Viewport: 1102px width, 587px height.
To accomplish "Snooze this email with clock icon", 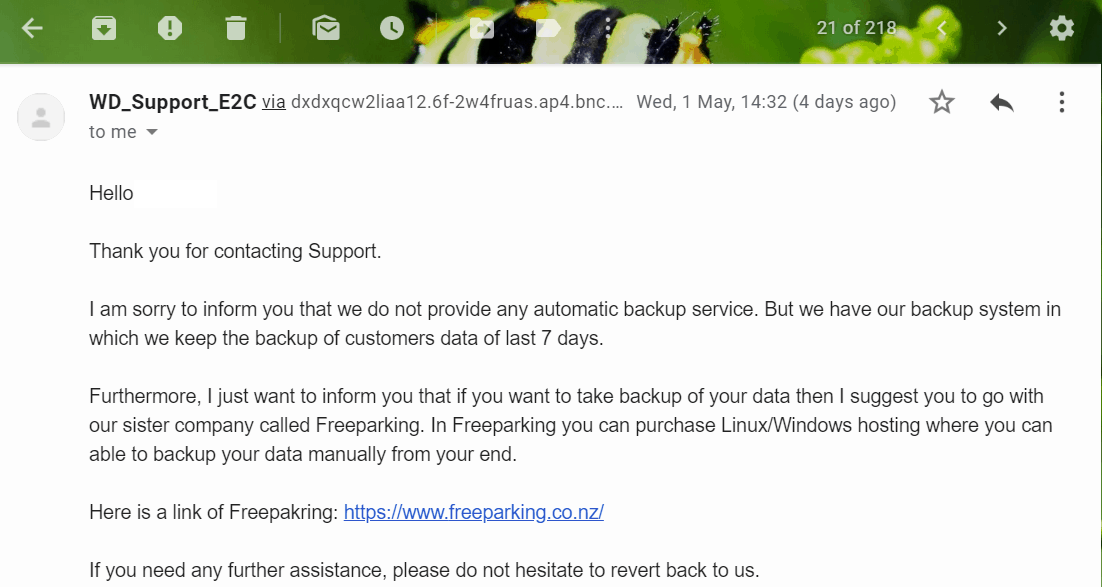I will 392,28.
